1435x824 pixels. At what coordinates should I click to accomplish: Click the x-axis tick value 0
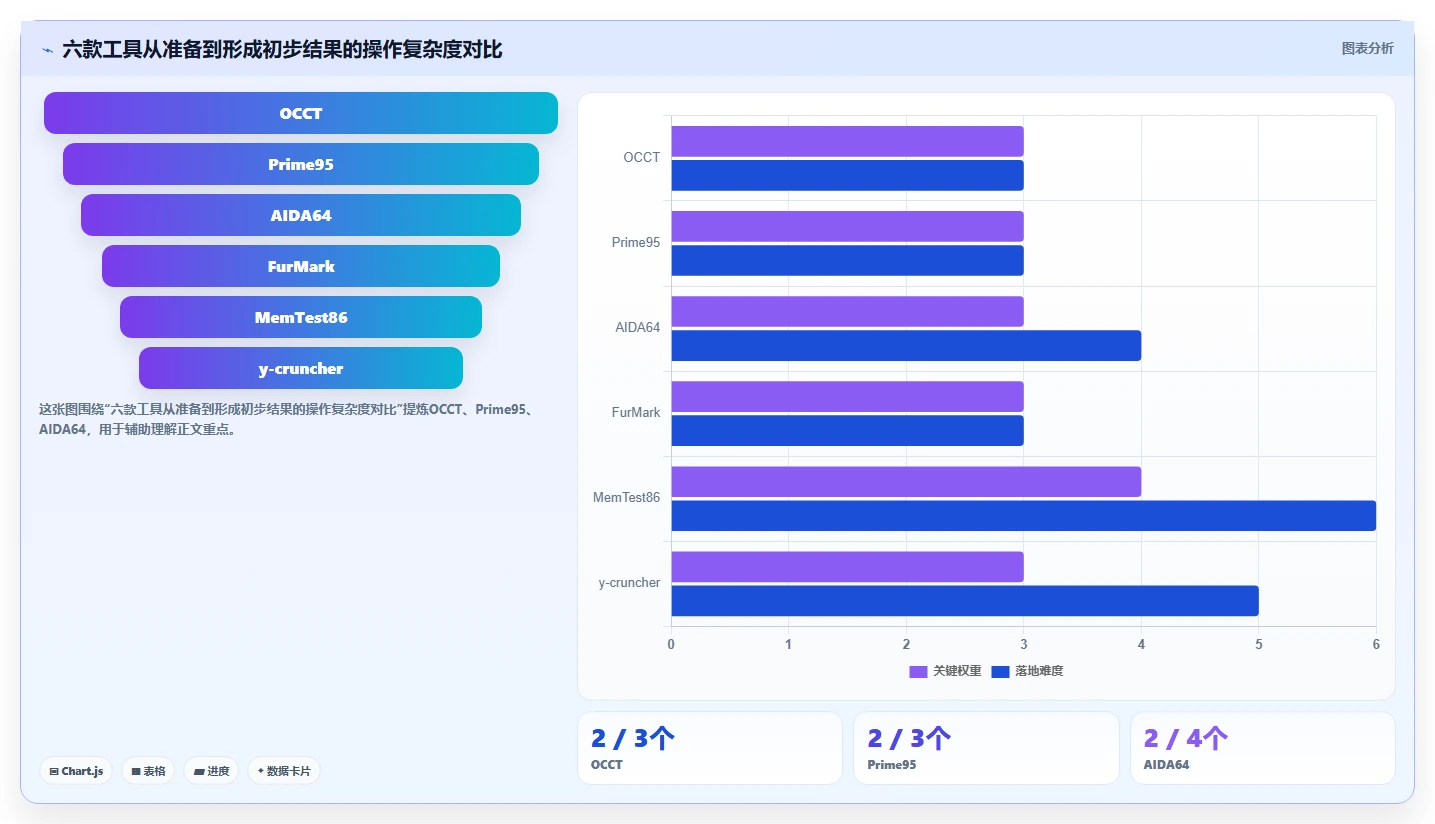click(x=671, y=644)
